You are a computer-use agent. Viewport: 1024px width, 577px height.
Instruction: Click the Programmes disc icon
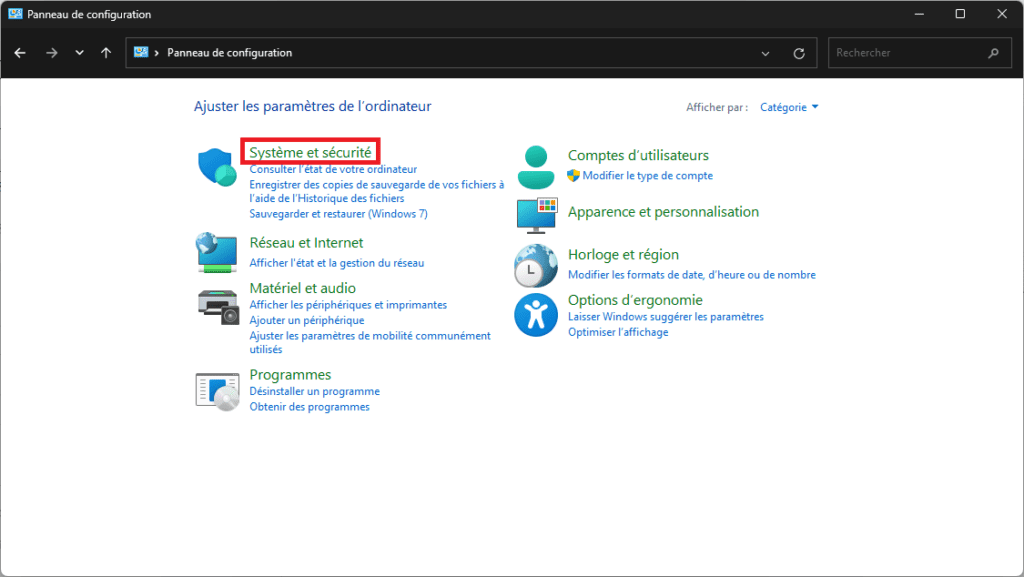(x=217, y=391)
